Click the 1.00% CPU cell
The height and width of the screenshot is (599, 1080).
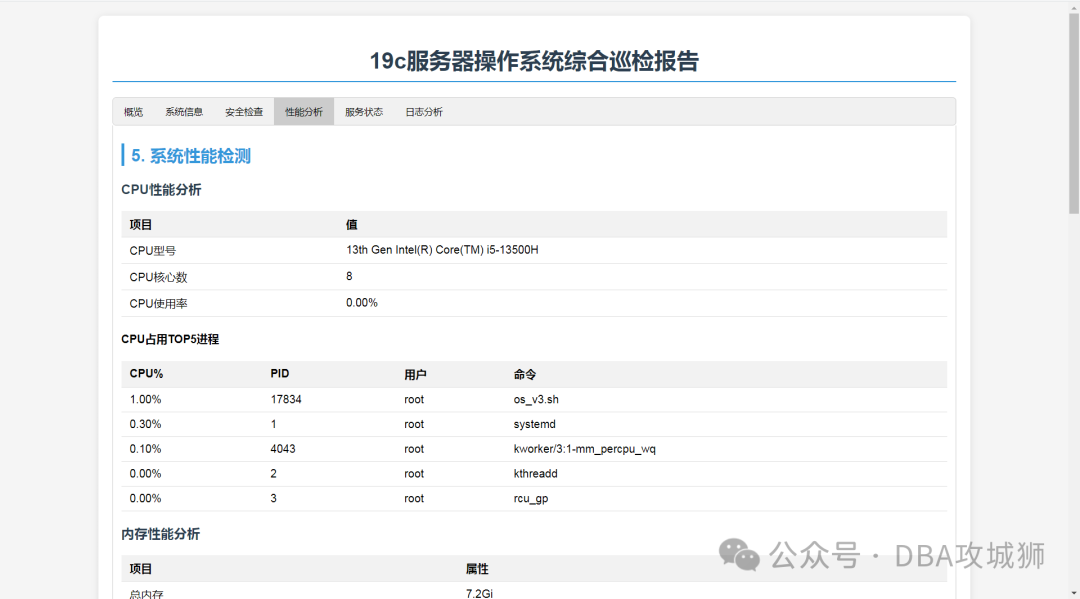(x=145, y=399)
